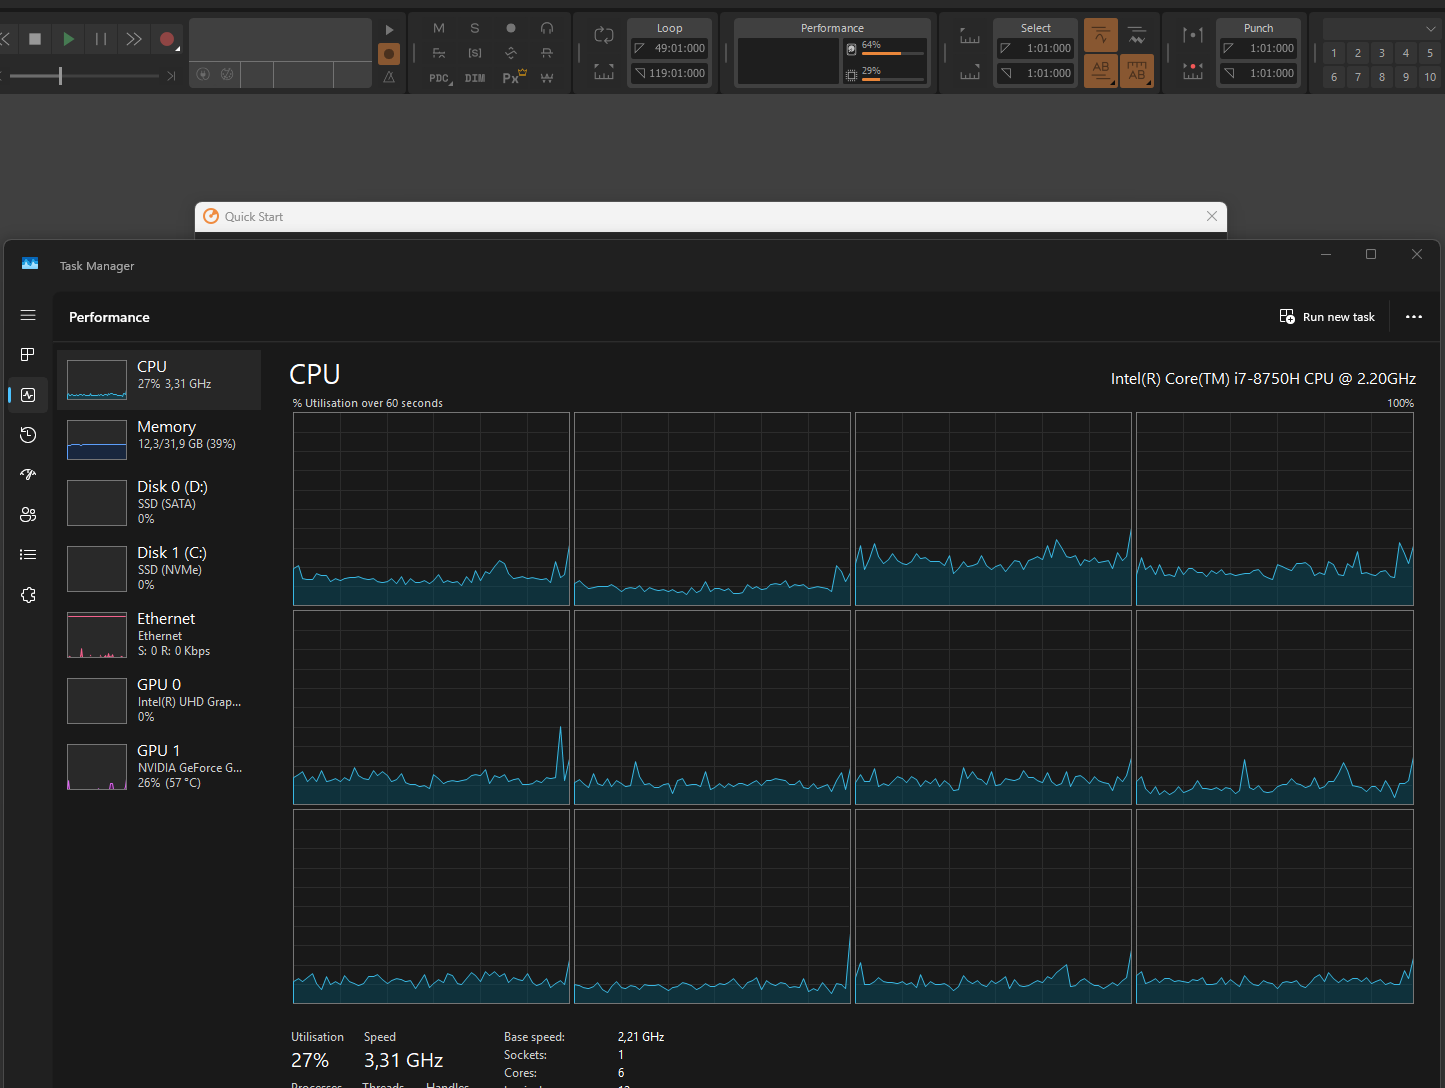Toggle exclusive solo [S] button

(x=475, y=53)
